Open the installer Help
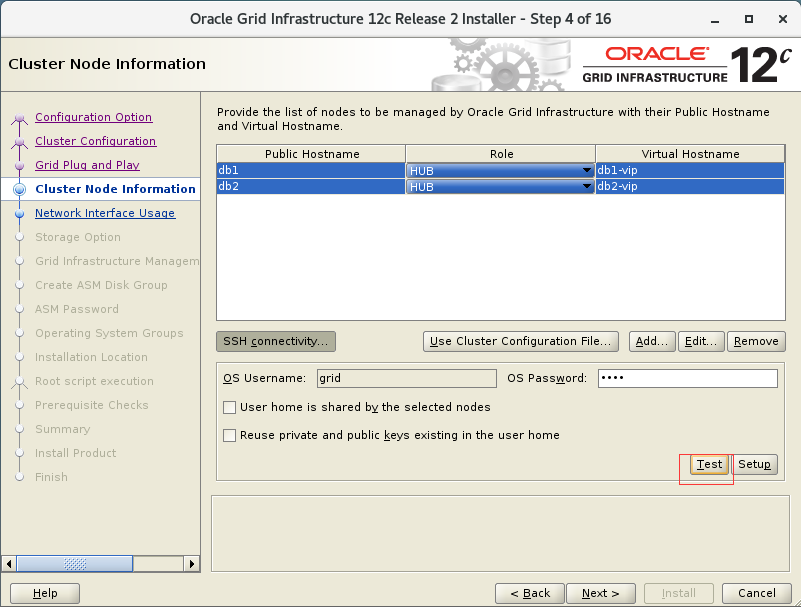 [x=45, y=593]
